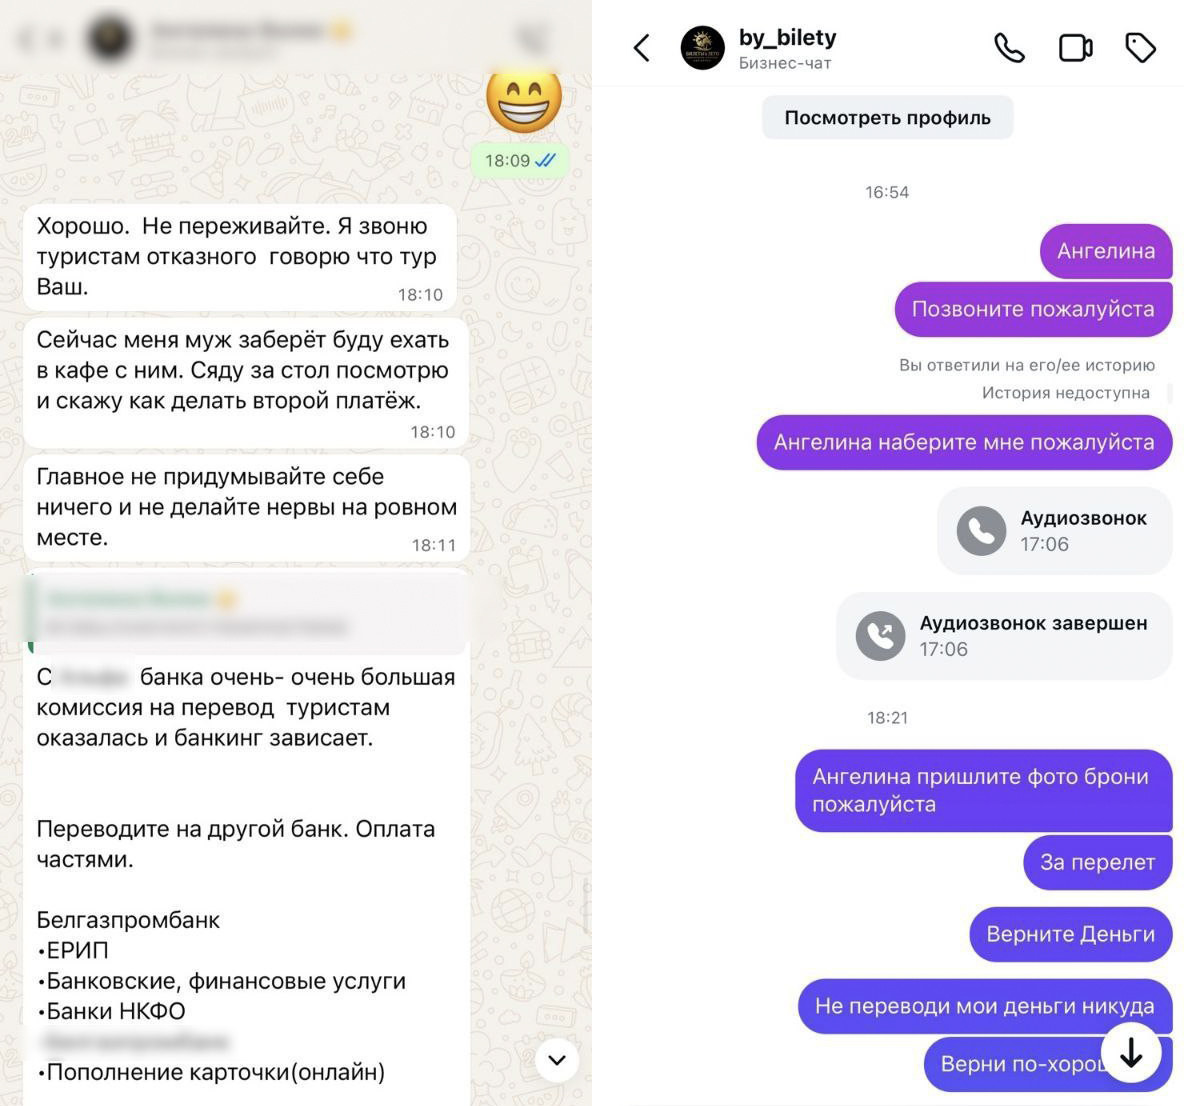Tap the Аудиозвонок завершен call icon
The height and width of the screenshot is (1106, 1184).
pyautogui.click(x=880, y=636)
